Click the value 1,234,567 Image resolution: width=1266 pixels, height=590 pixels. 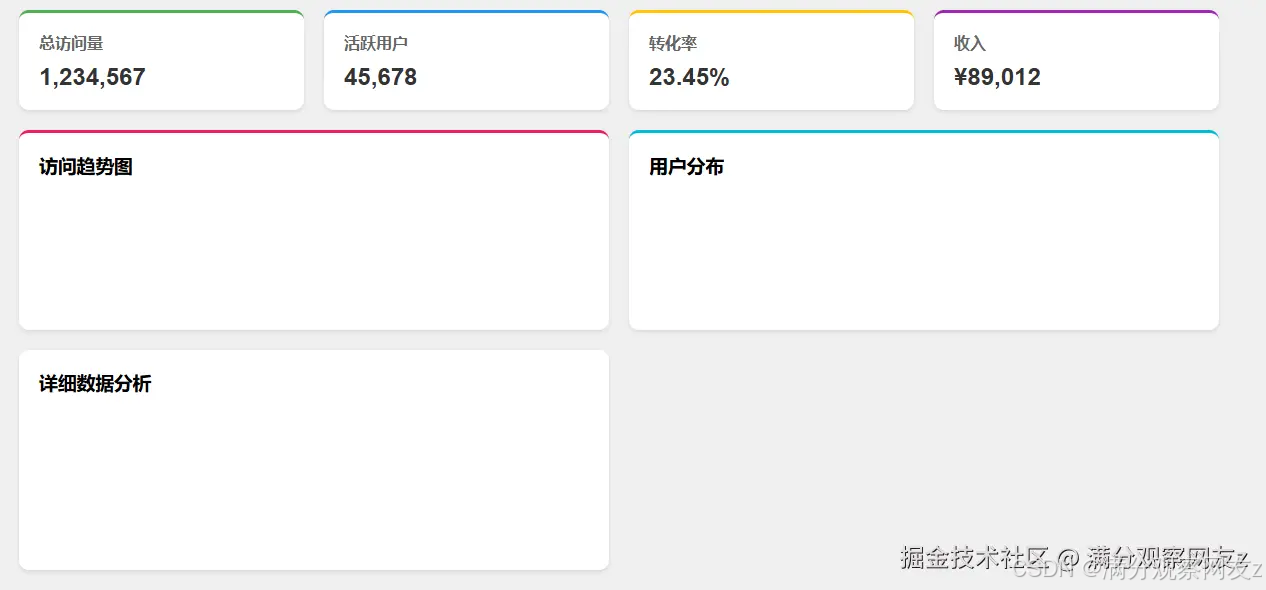tap(92, 77)
